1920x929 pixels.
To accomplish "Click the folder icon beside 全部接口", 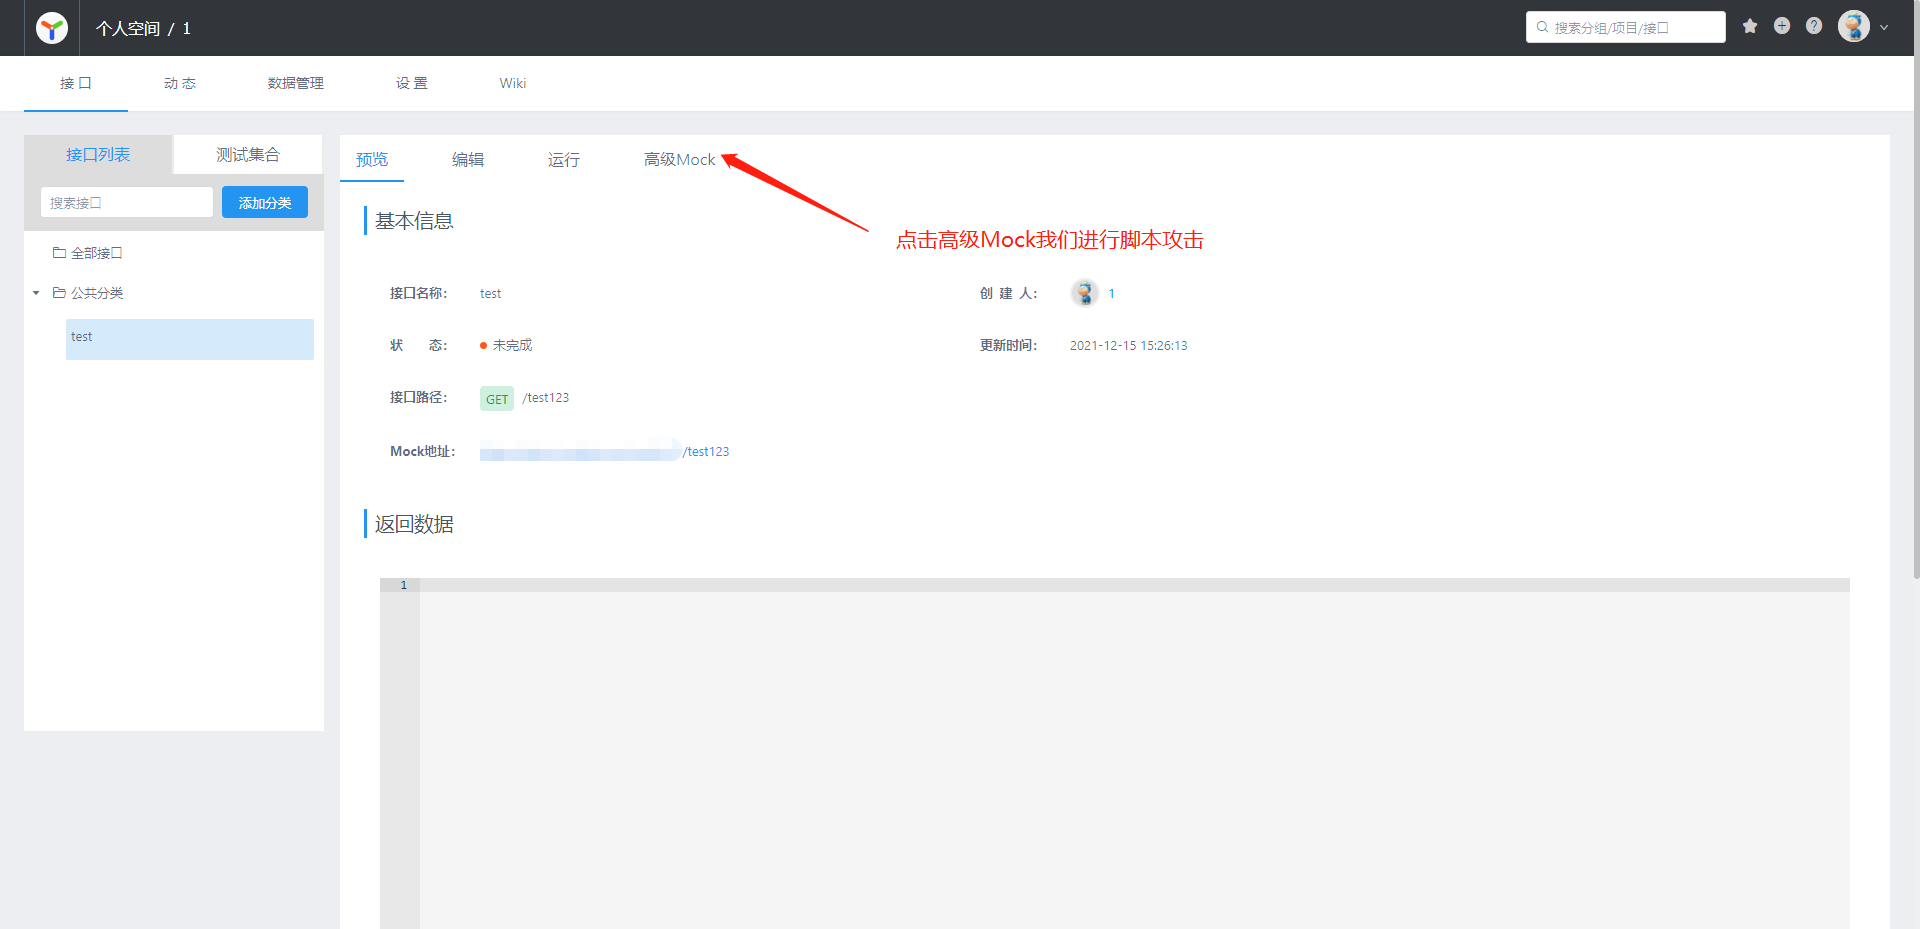I will coord(60,253).
